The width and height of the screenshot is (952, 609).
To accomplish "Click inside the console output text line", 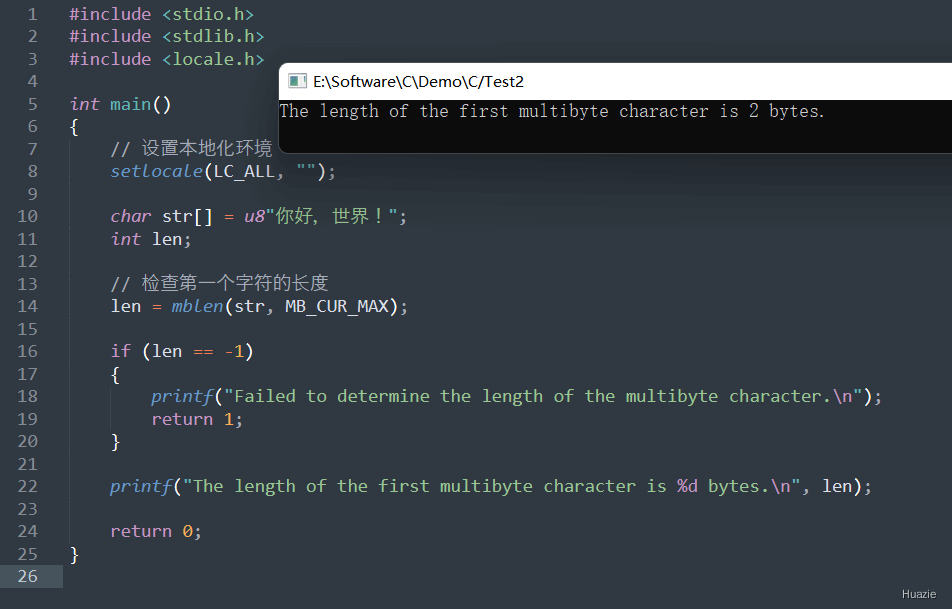I will [x=552, y=111].
